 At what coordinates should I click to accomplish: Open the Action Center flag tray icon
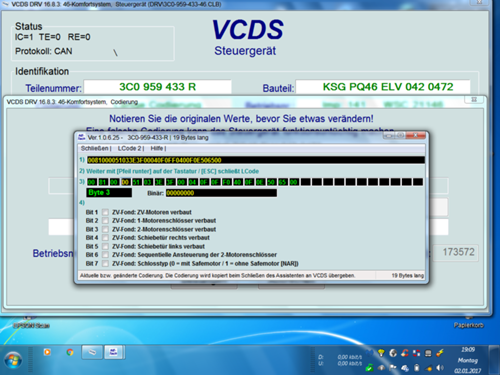coord(393,368)
